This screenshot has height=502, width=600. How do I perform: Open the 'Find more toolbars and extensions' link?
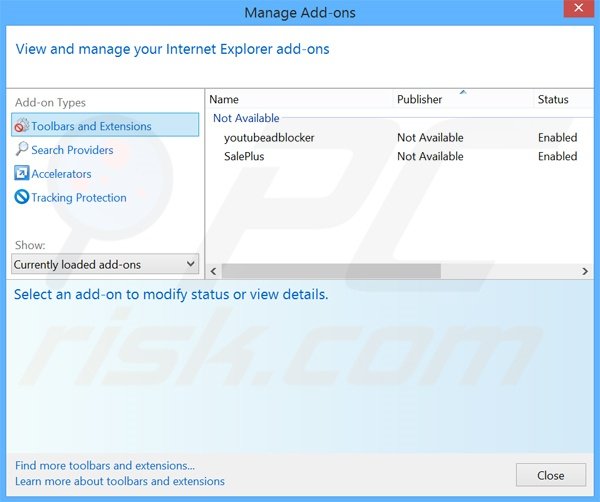coord(105,465)
